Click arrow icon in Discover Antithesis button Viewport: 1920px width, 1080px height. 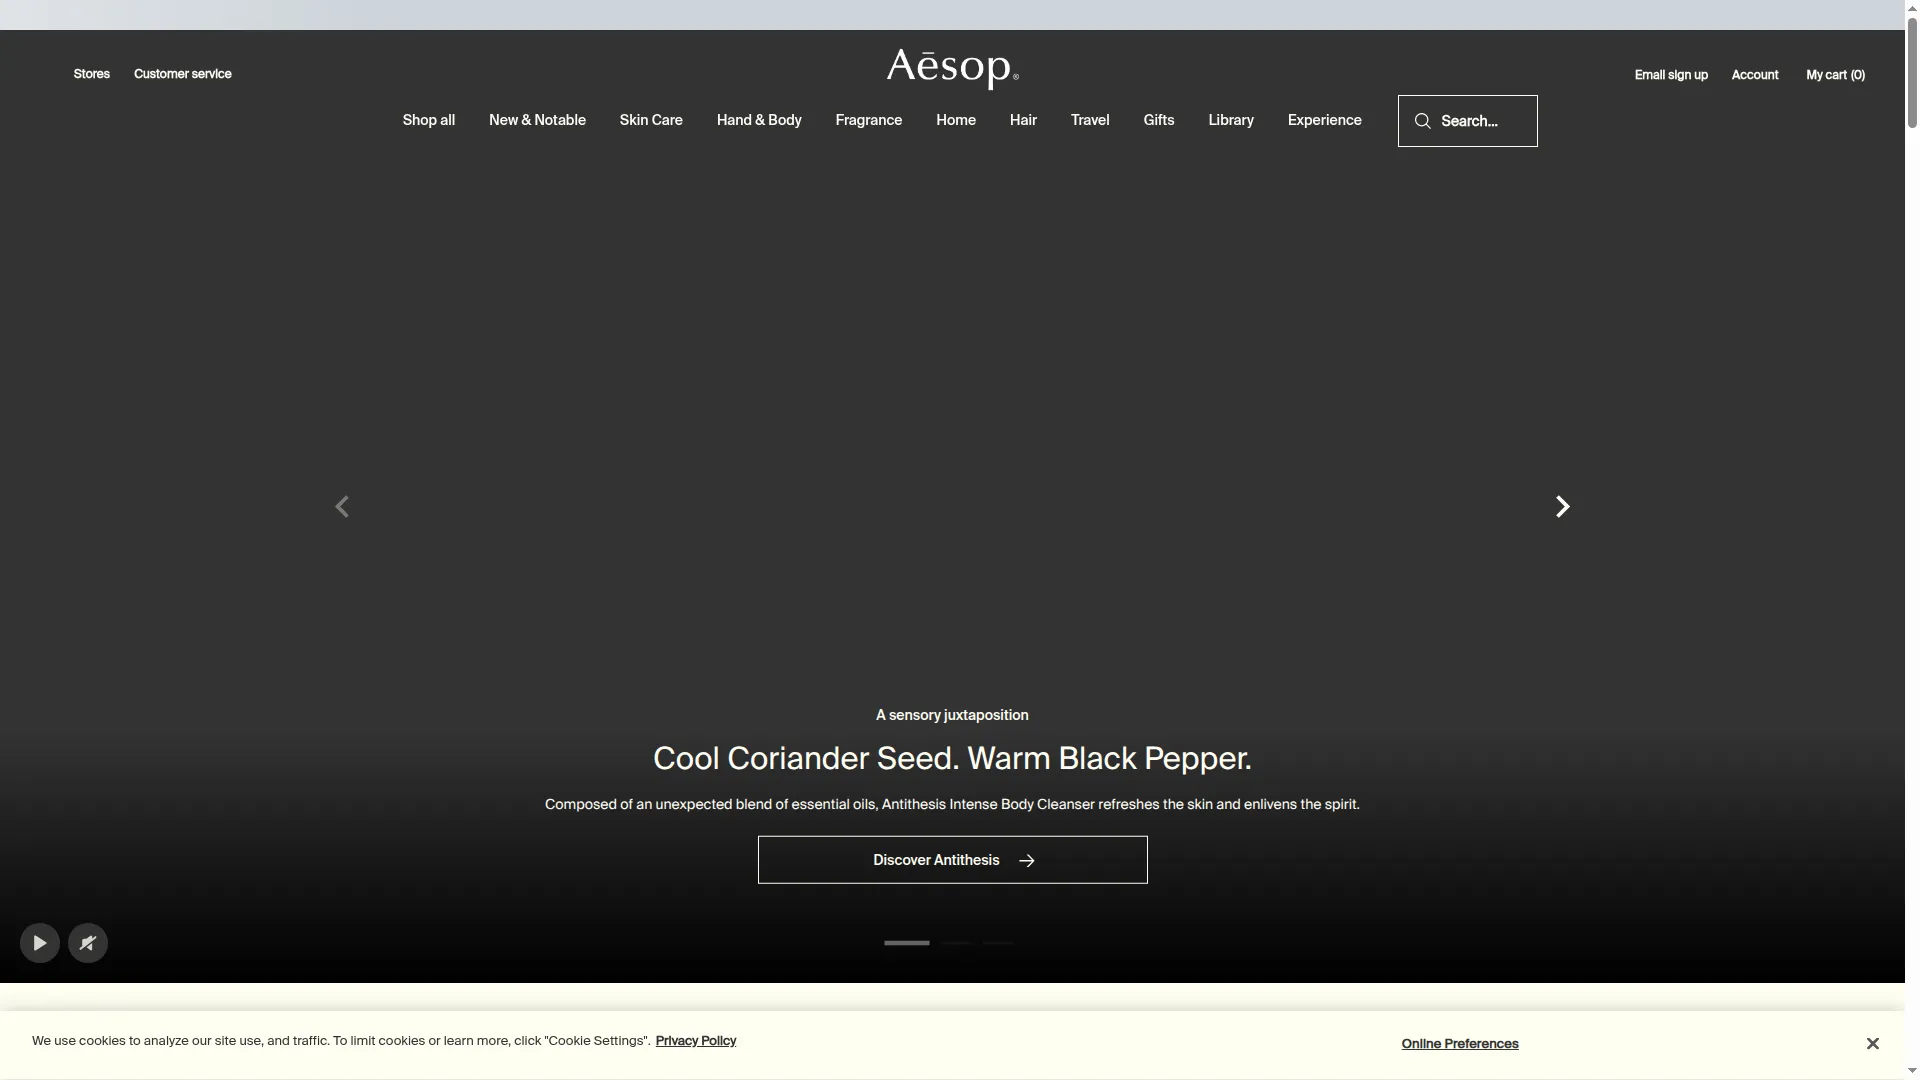pos(1026,861)
